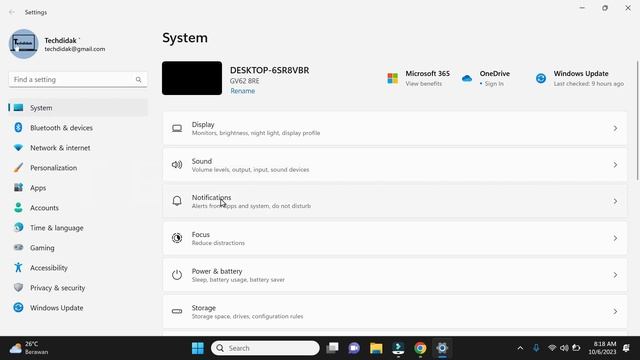Open Personalization settings

tap(78, 168)
